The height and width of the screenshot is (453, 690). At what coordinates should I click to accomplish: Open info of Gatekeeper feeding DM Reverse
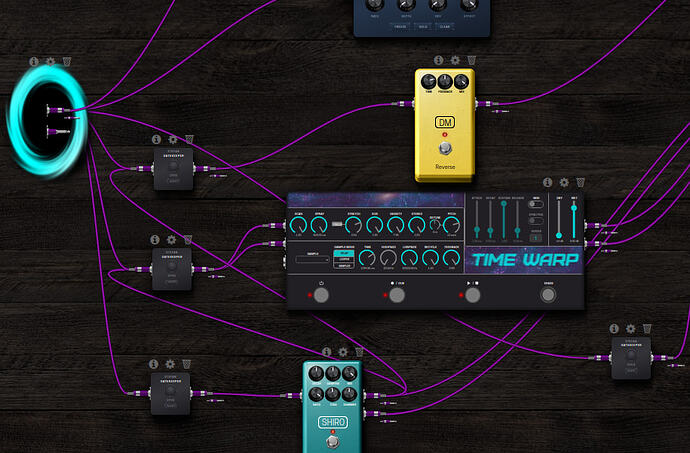156,140
